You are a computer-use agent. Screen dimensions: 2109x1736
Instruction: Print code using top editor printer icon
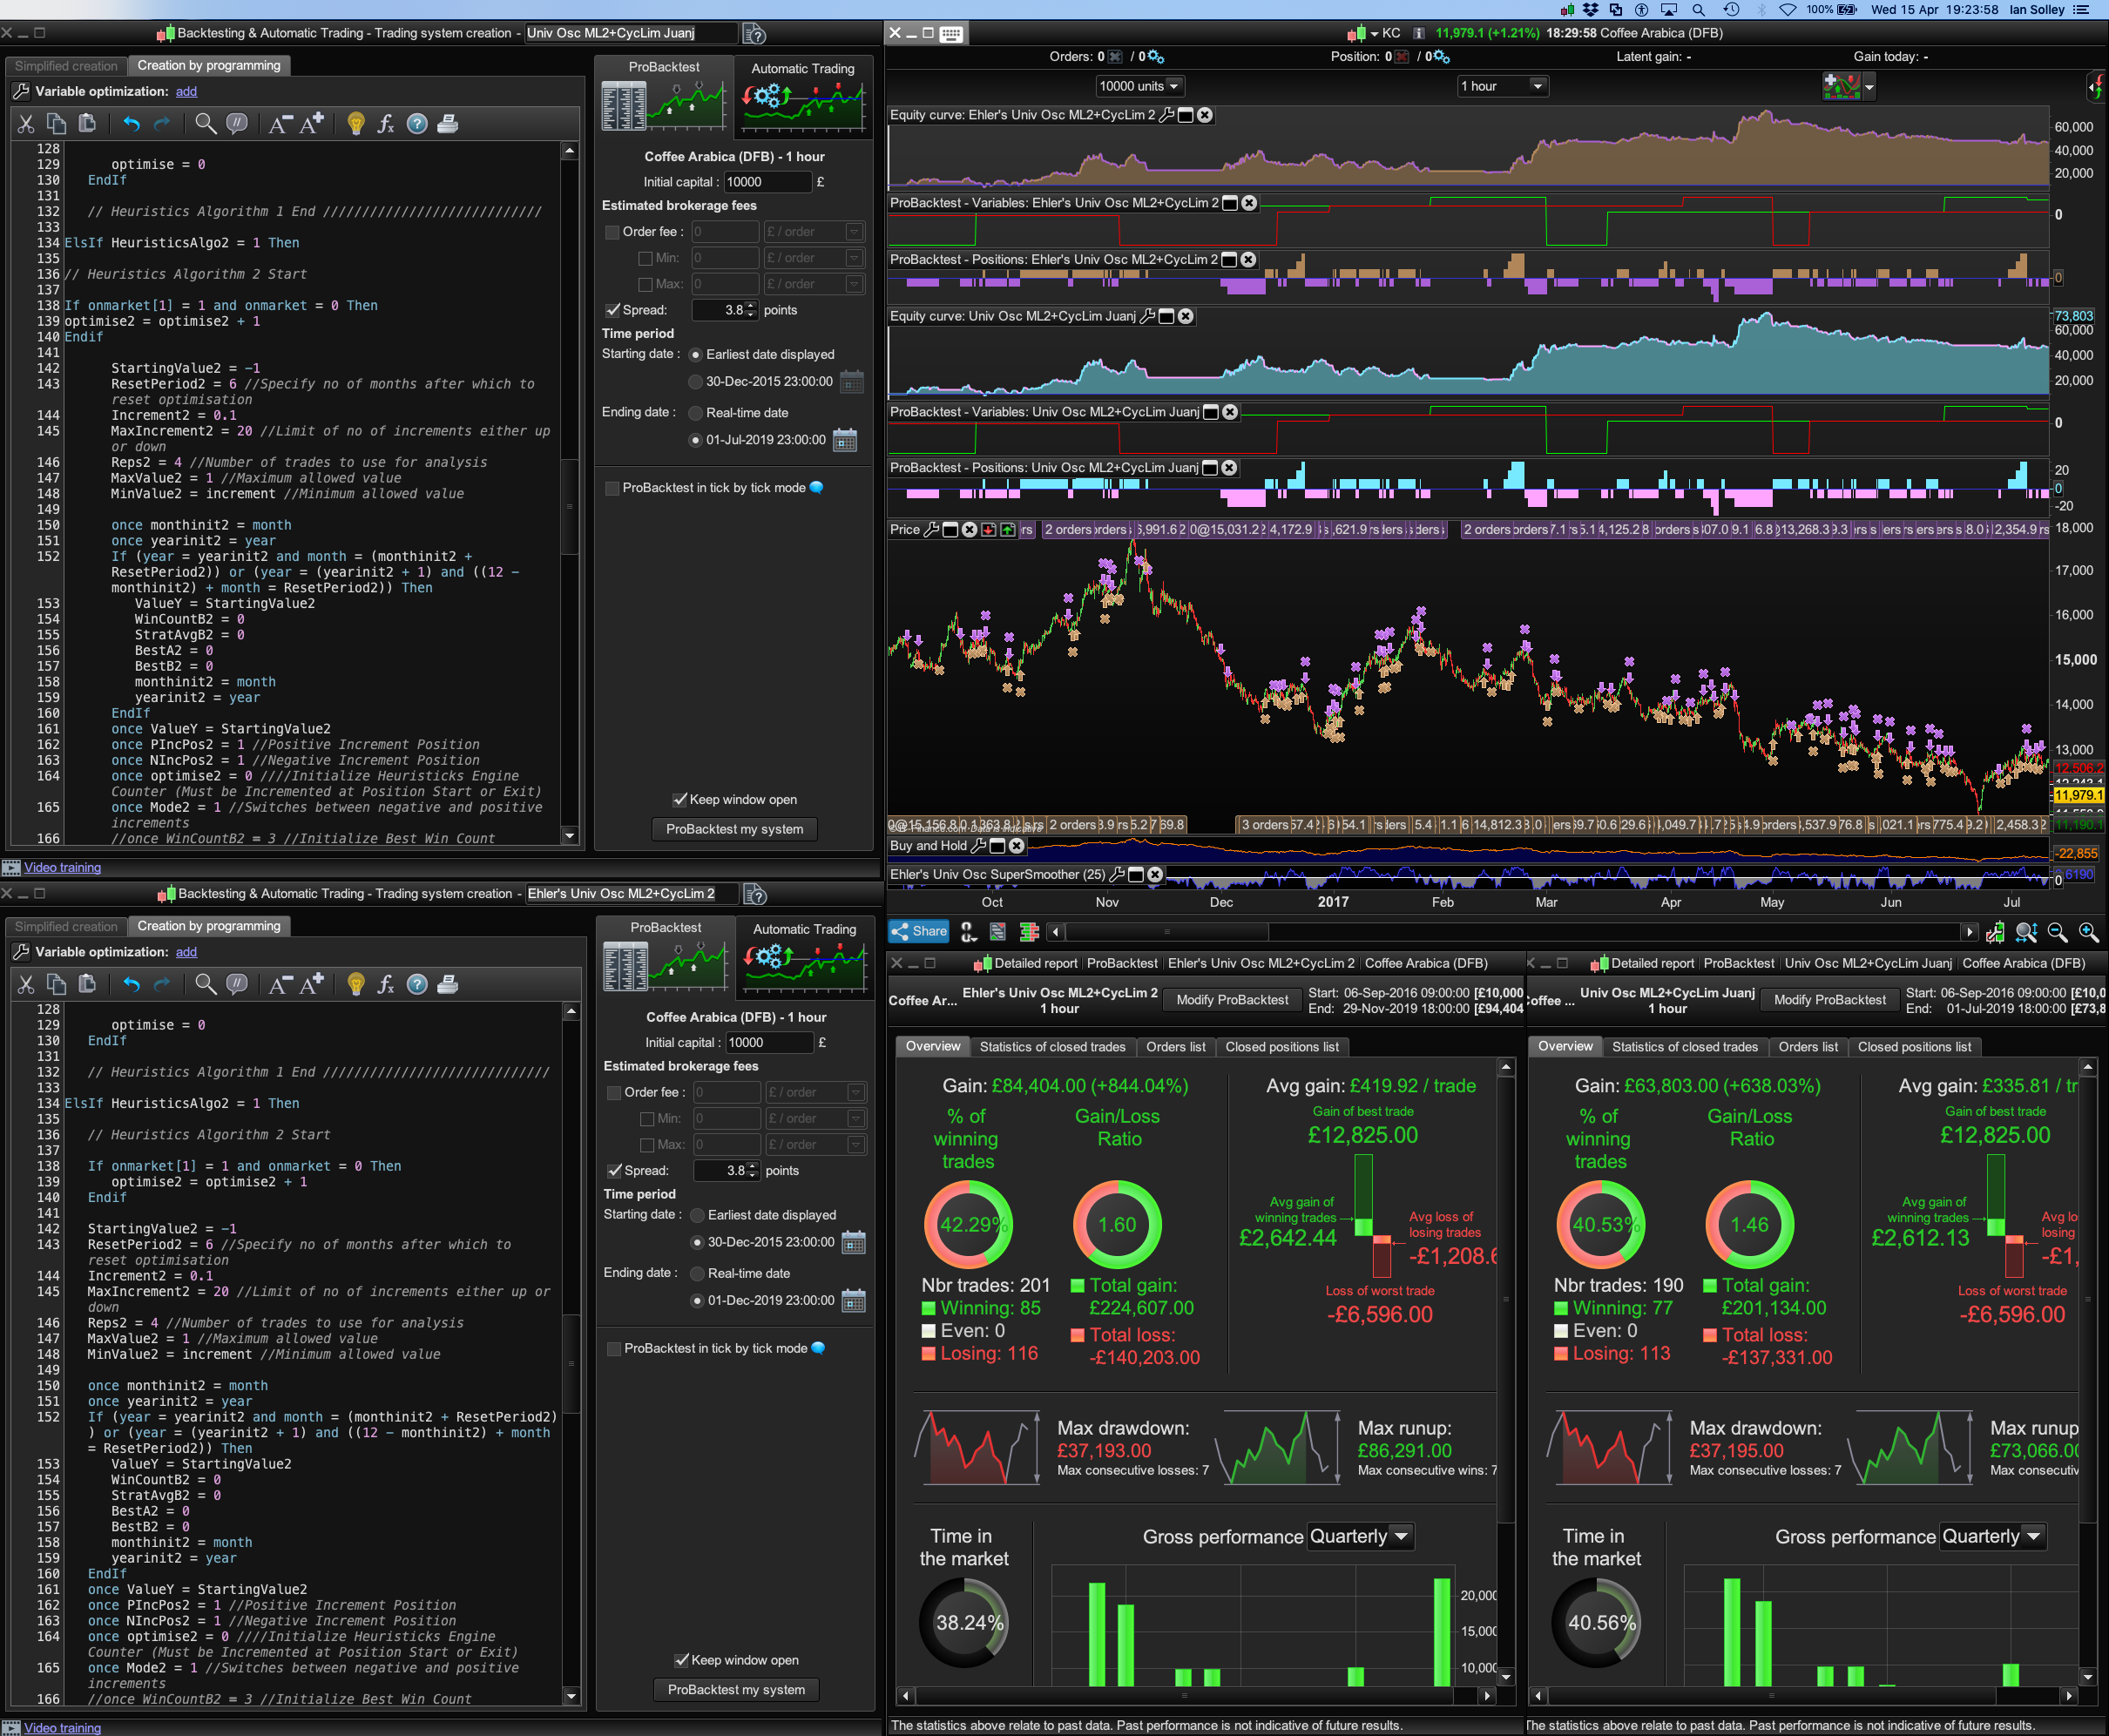pyautogui.click(x=448, y=124)
